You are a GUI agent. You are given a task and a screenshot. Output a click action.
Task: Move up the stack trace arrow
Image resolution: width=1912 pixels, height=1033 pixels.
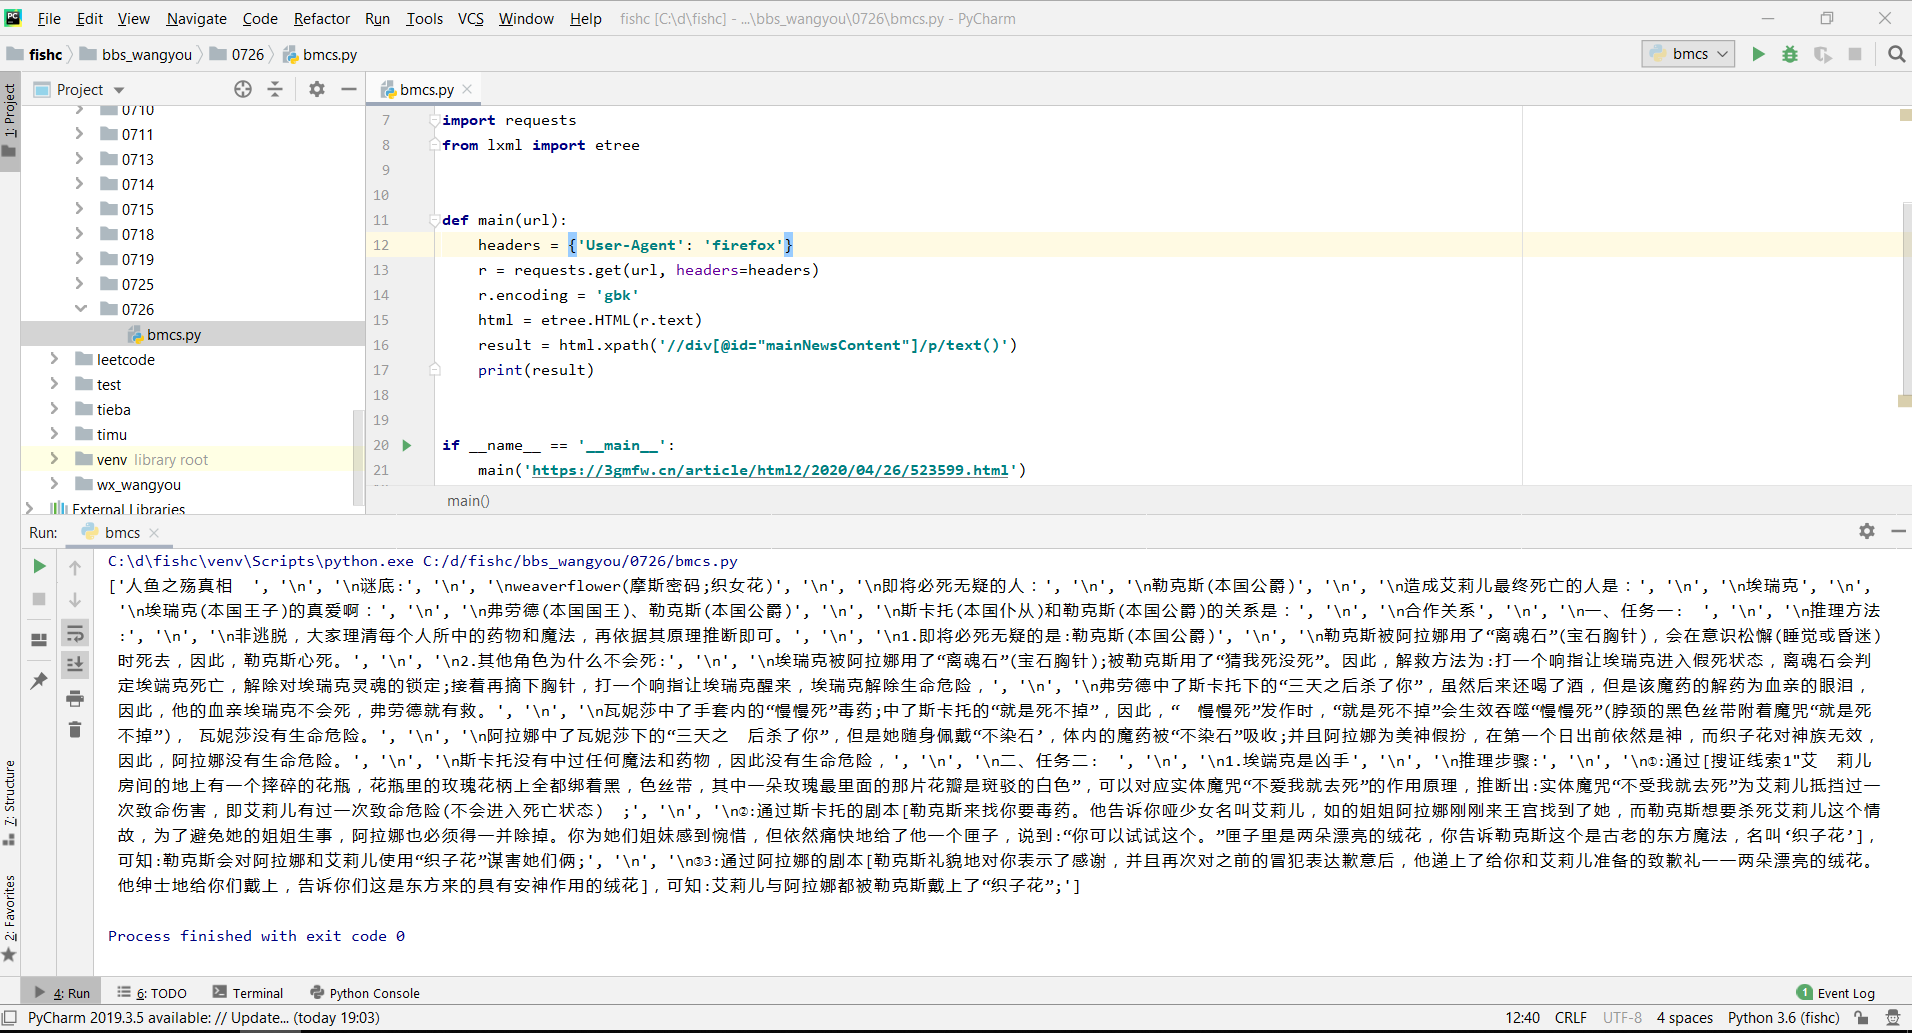click(x=75, y=568)
